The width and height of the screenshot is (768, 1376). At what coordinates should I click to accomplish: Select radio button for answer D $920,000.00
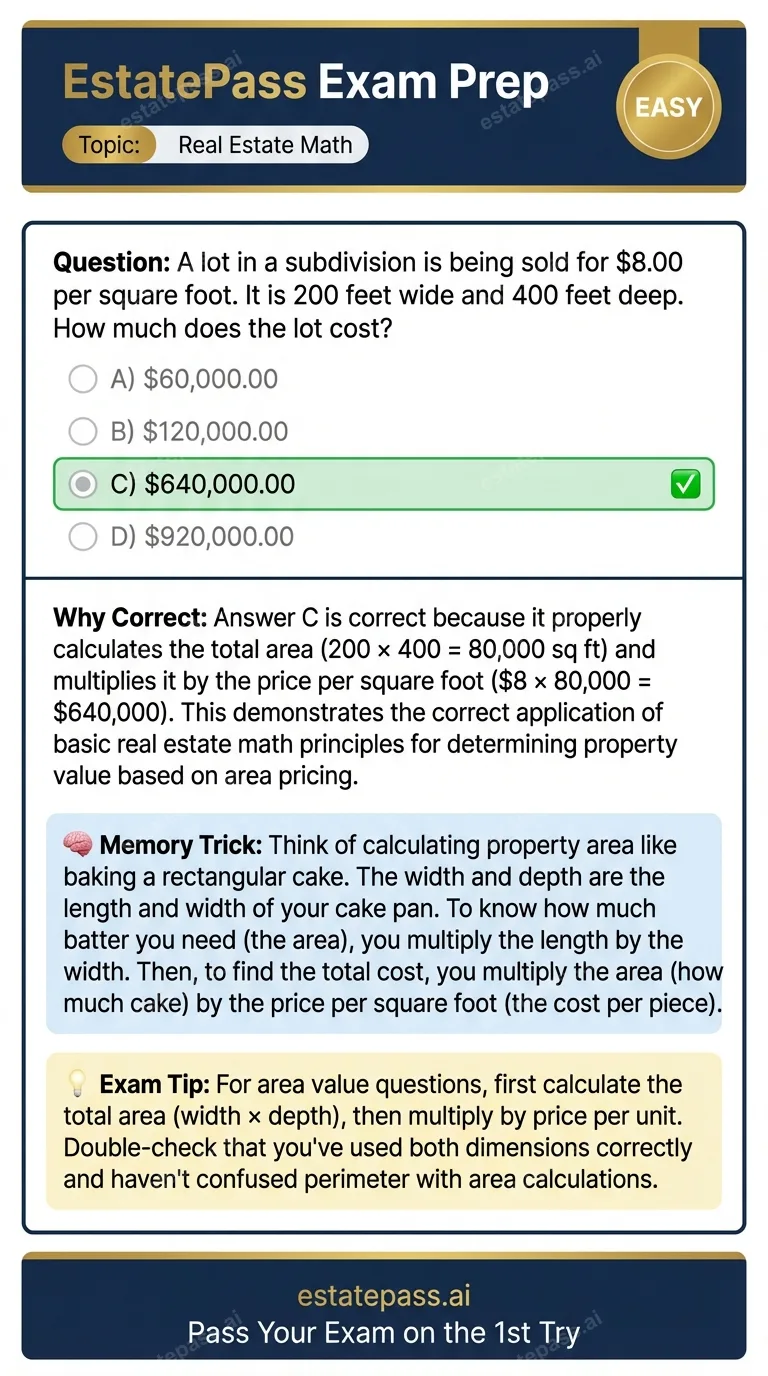click(x=83, y=536)
